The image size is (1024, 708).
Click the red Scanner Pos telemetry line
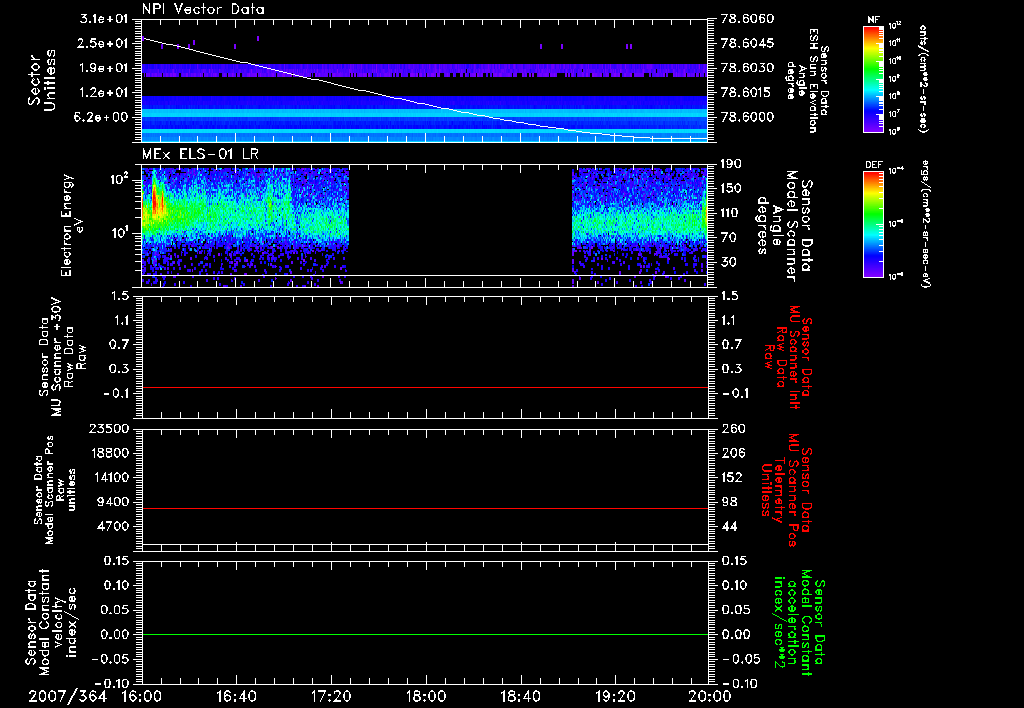[x=425, y=509]
